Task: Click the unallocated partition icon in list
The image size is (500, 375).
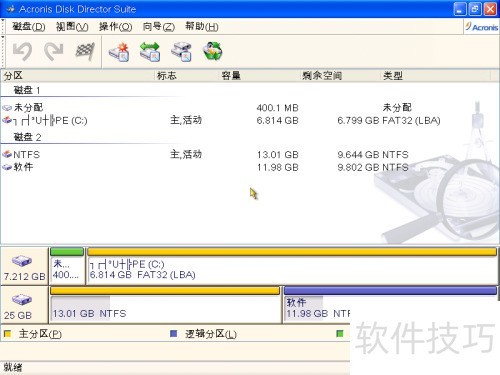Action: pos(7,108)
